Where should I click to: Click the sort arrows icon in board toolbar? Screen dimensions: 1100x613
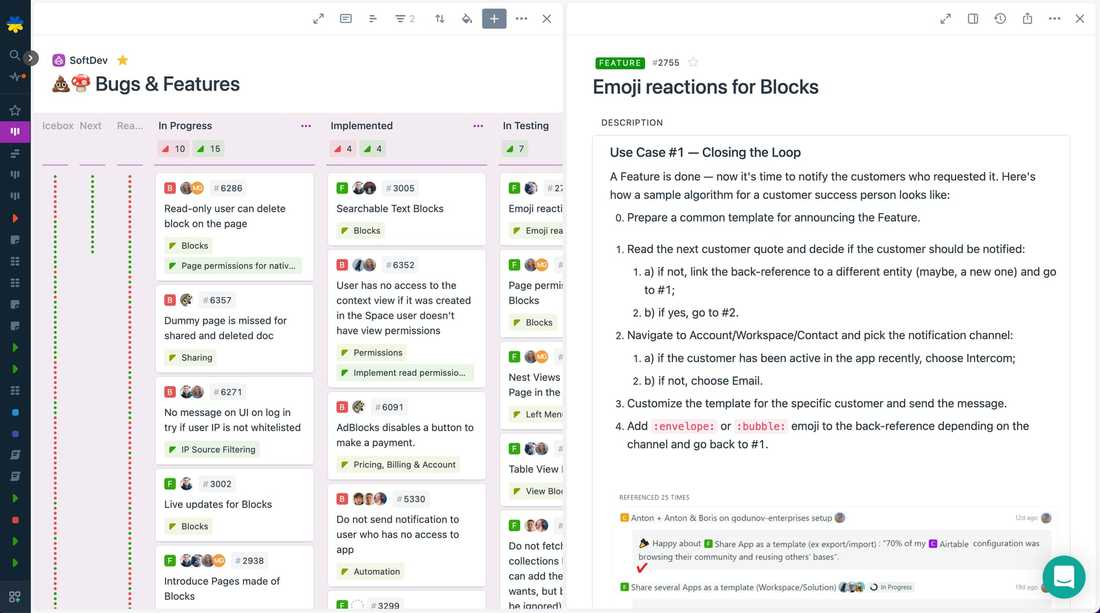tap(440, 19)
